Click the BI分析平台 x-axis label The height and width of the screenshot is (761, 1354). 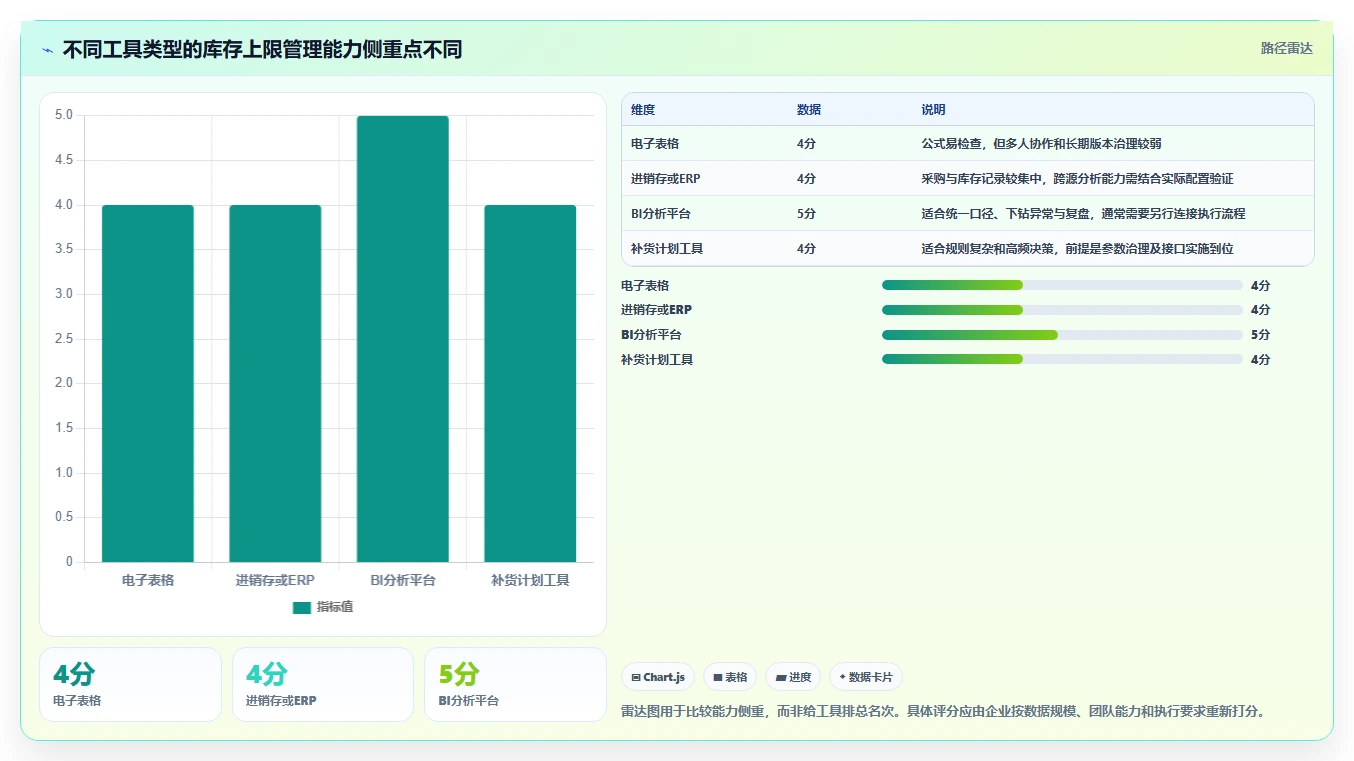pyautogui.click(x=403, y=580)
